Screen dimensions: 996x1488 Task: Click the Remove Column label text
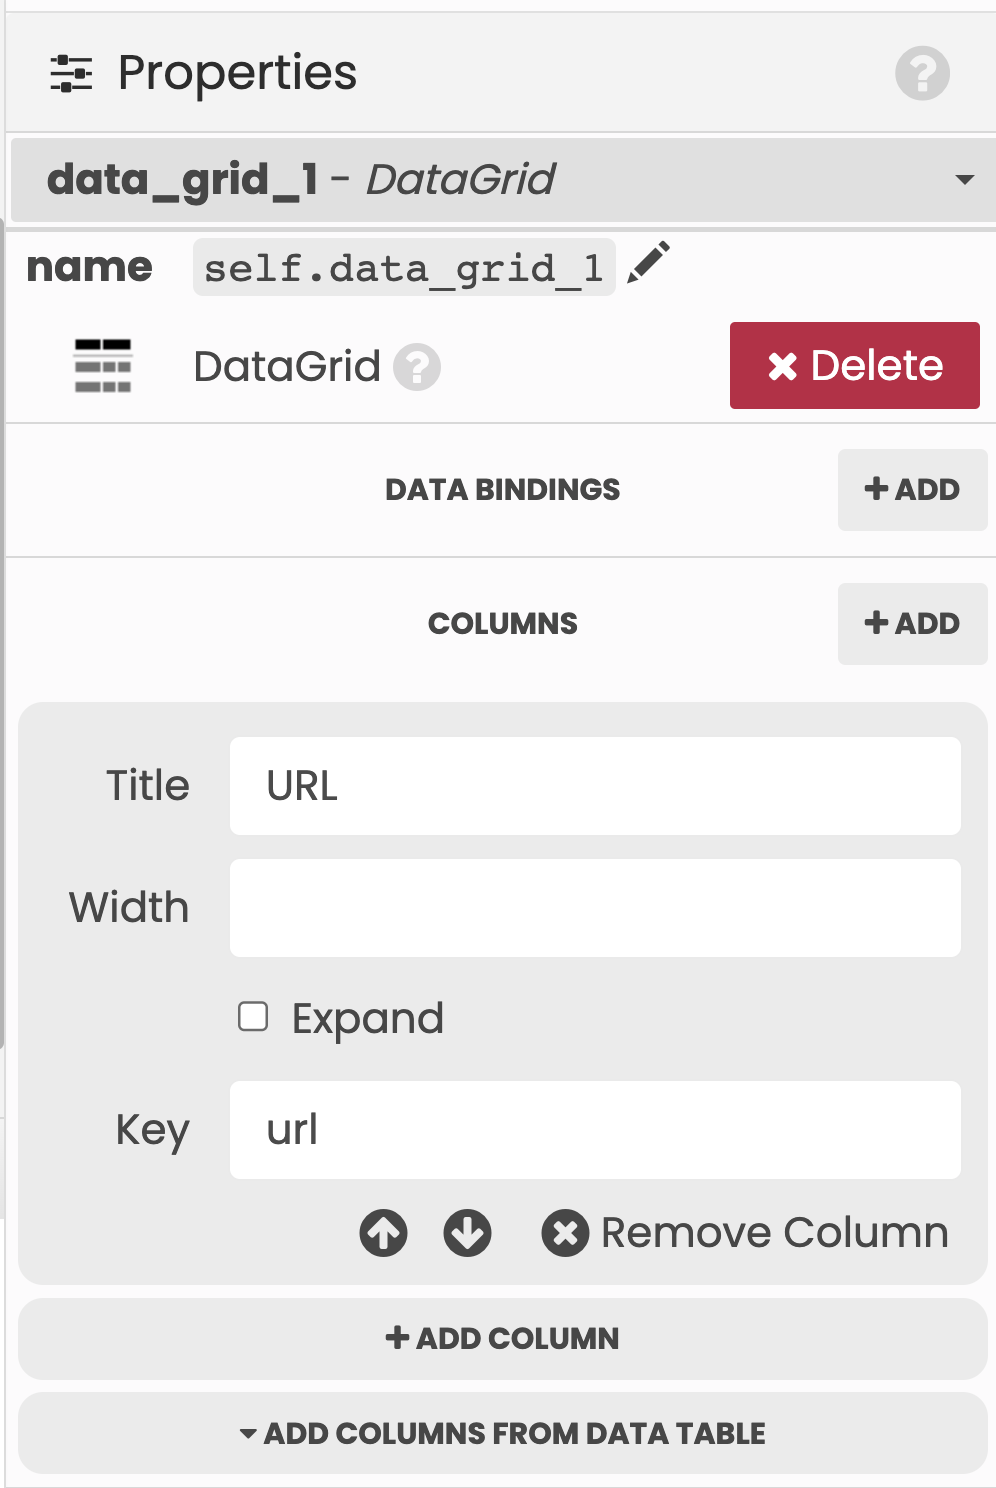(x=774, y=1233)
